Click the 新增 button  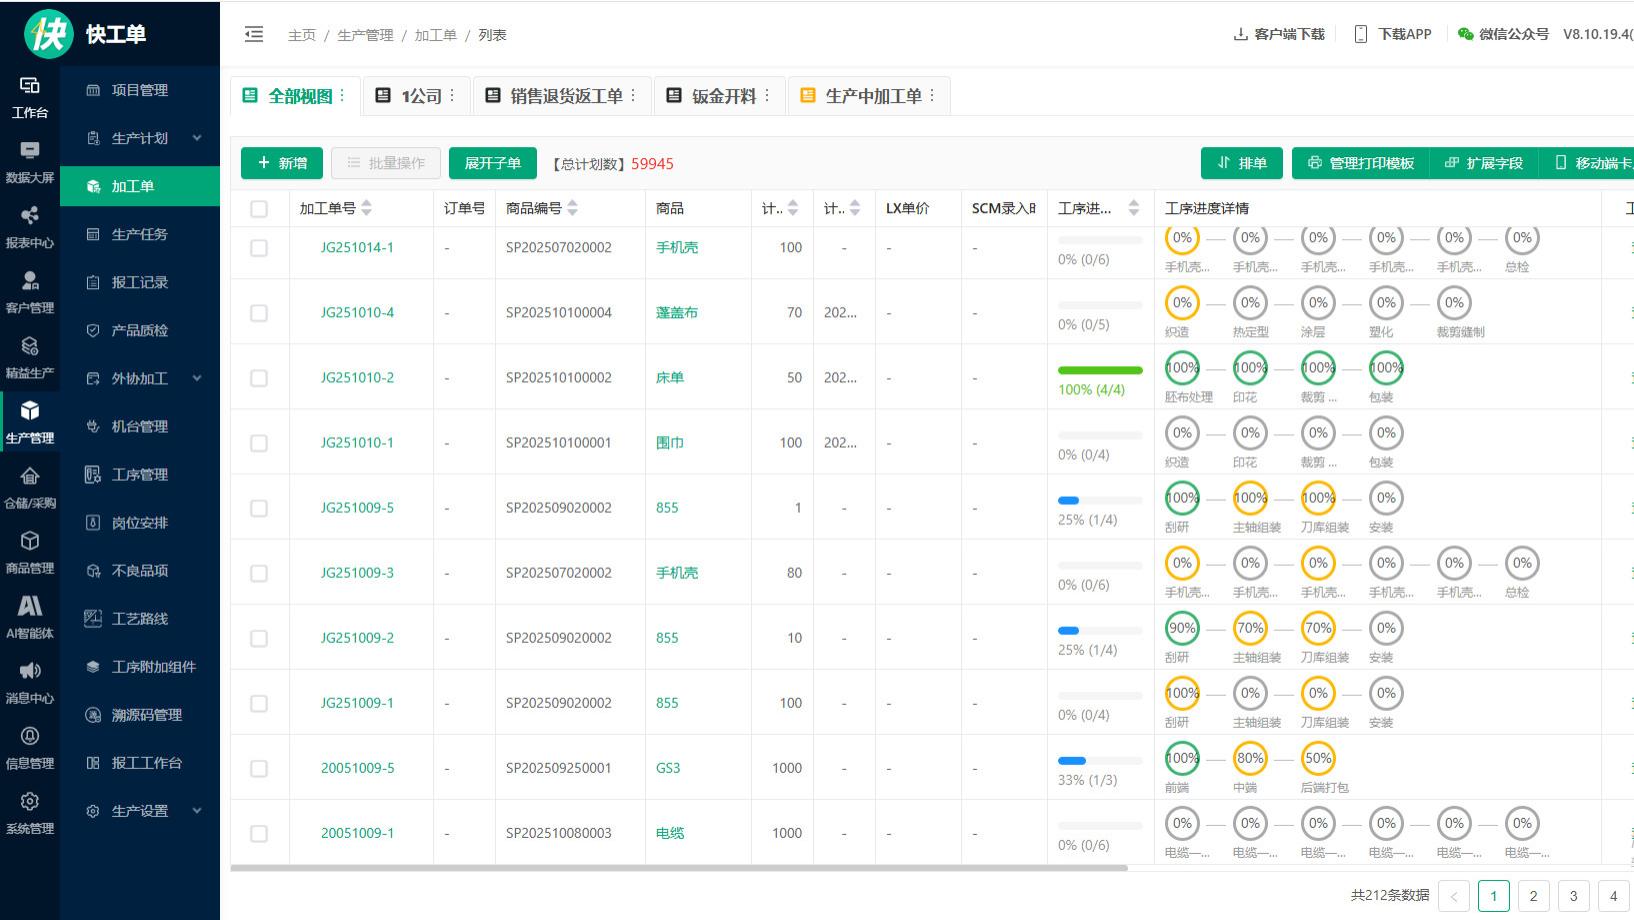pyautogui.click(x=281, y=162)
